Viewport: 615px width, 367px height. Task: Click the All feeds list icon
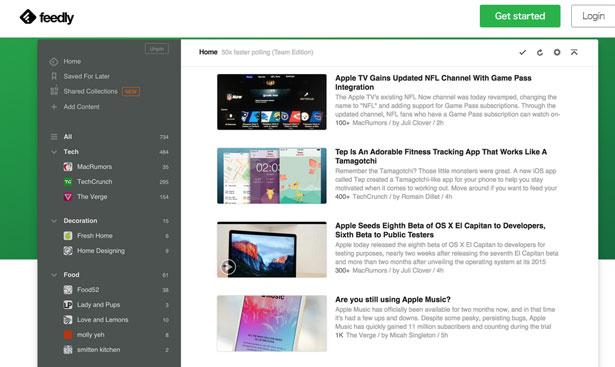54,136
